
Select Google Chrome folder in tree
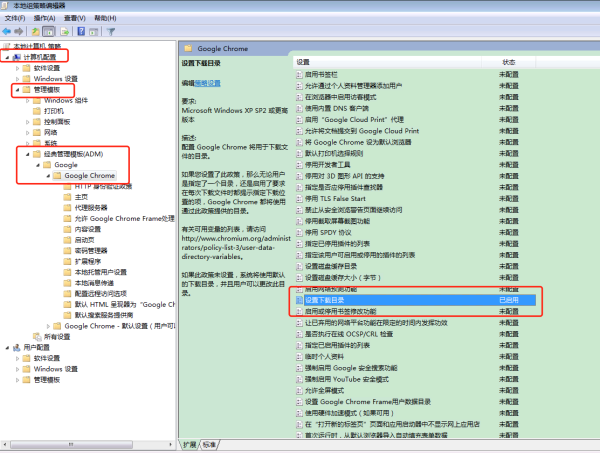click(x=89, y=176)
